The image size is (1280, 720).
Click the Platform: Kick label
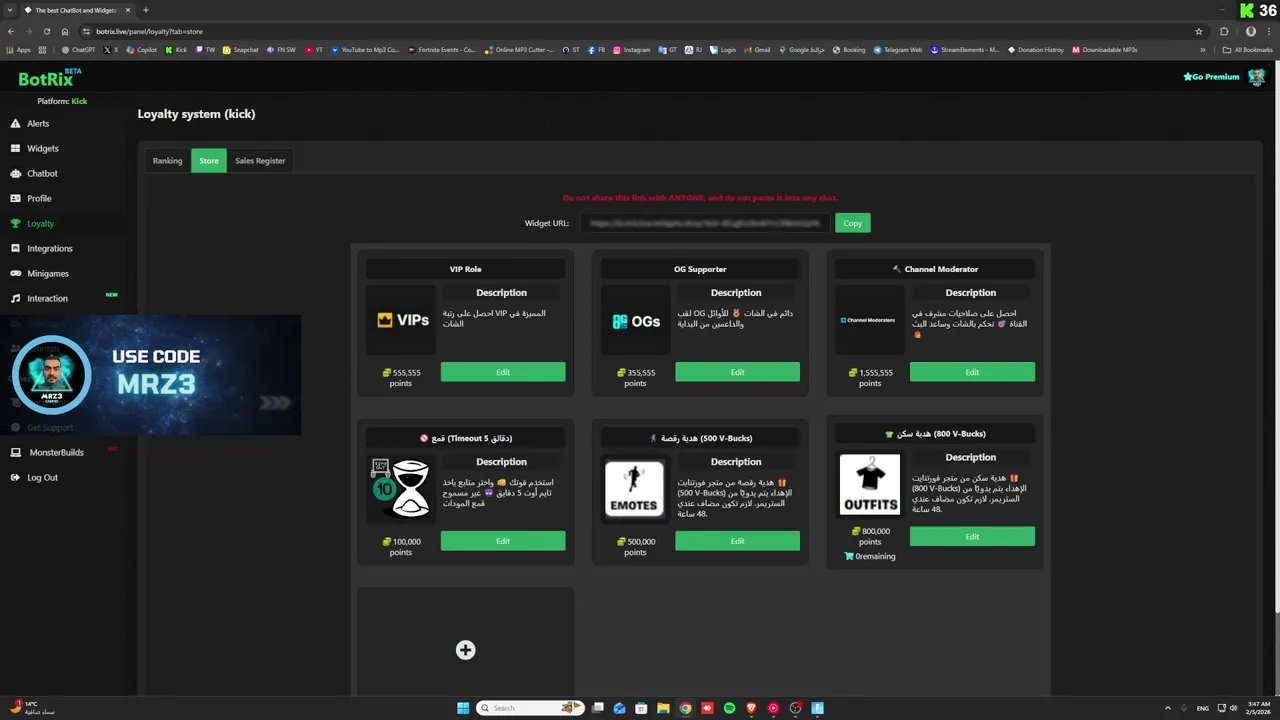coord(62,101)
